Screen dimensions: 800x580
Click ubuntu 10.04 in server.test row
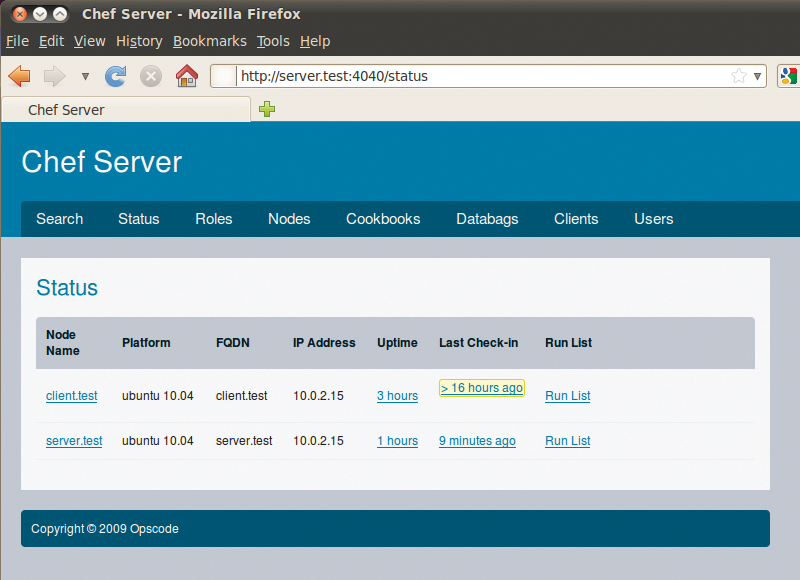(158, 441)
